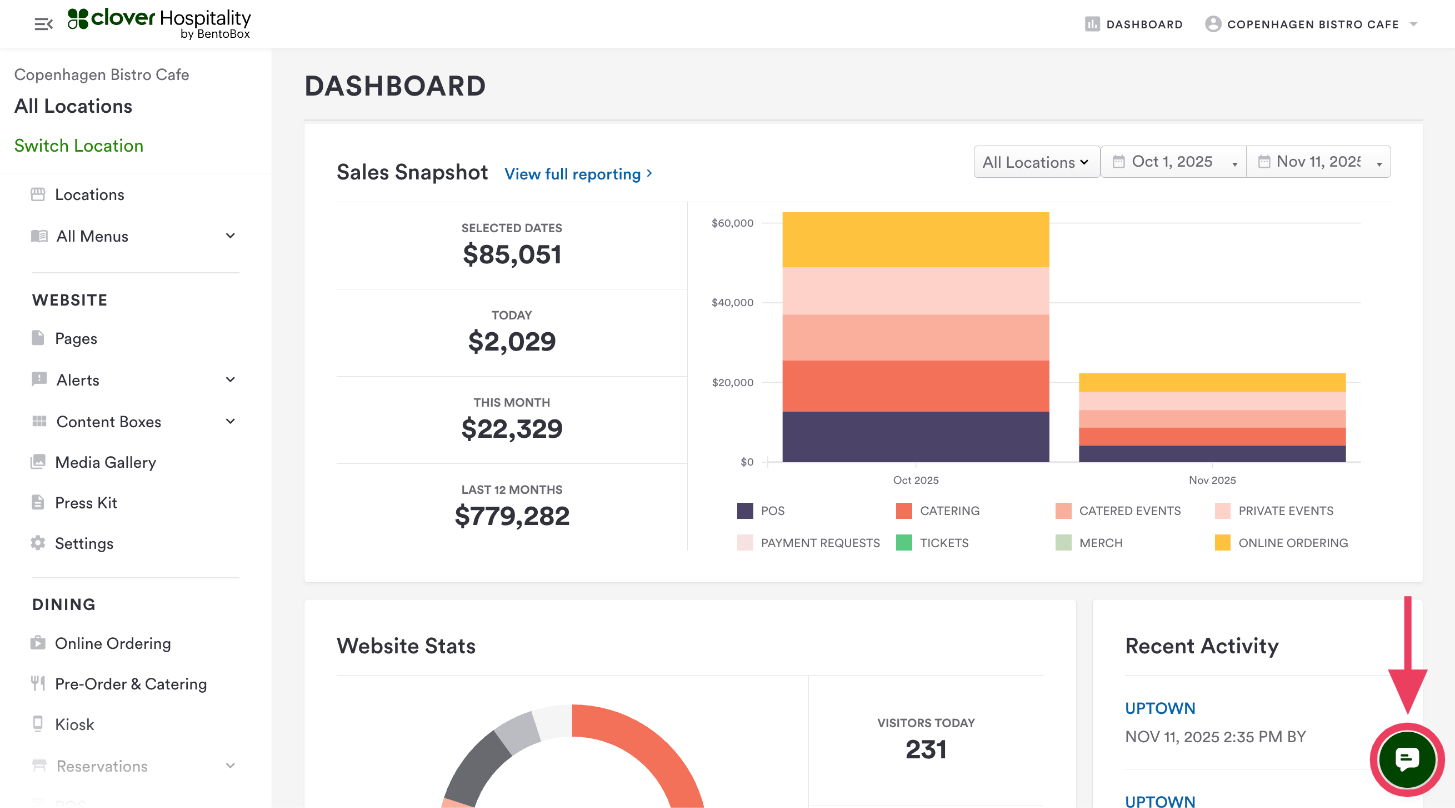Image resolution: width=1455 pixels, height=808 pixels.
Task: Click the Dashboard chart icon in header
Action: click(1092, 24)
